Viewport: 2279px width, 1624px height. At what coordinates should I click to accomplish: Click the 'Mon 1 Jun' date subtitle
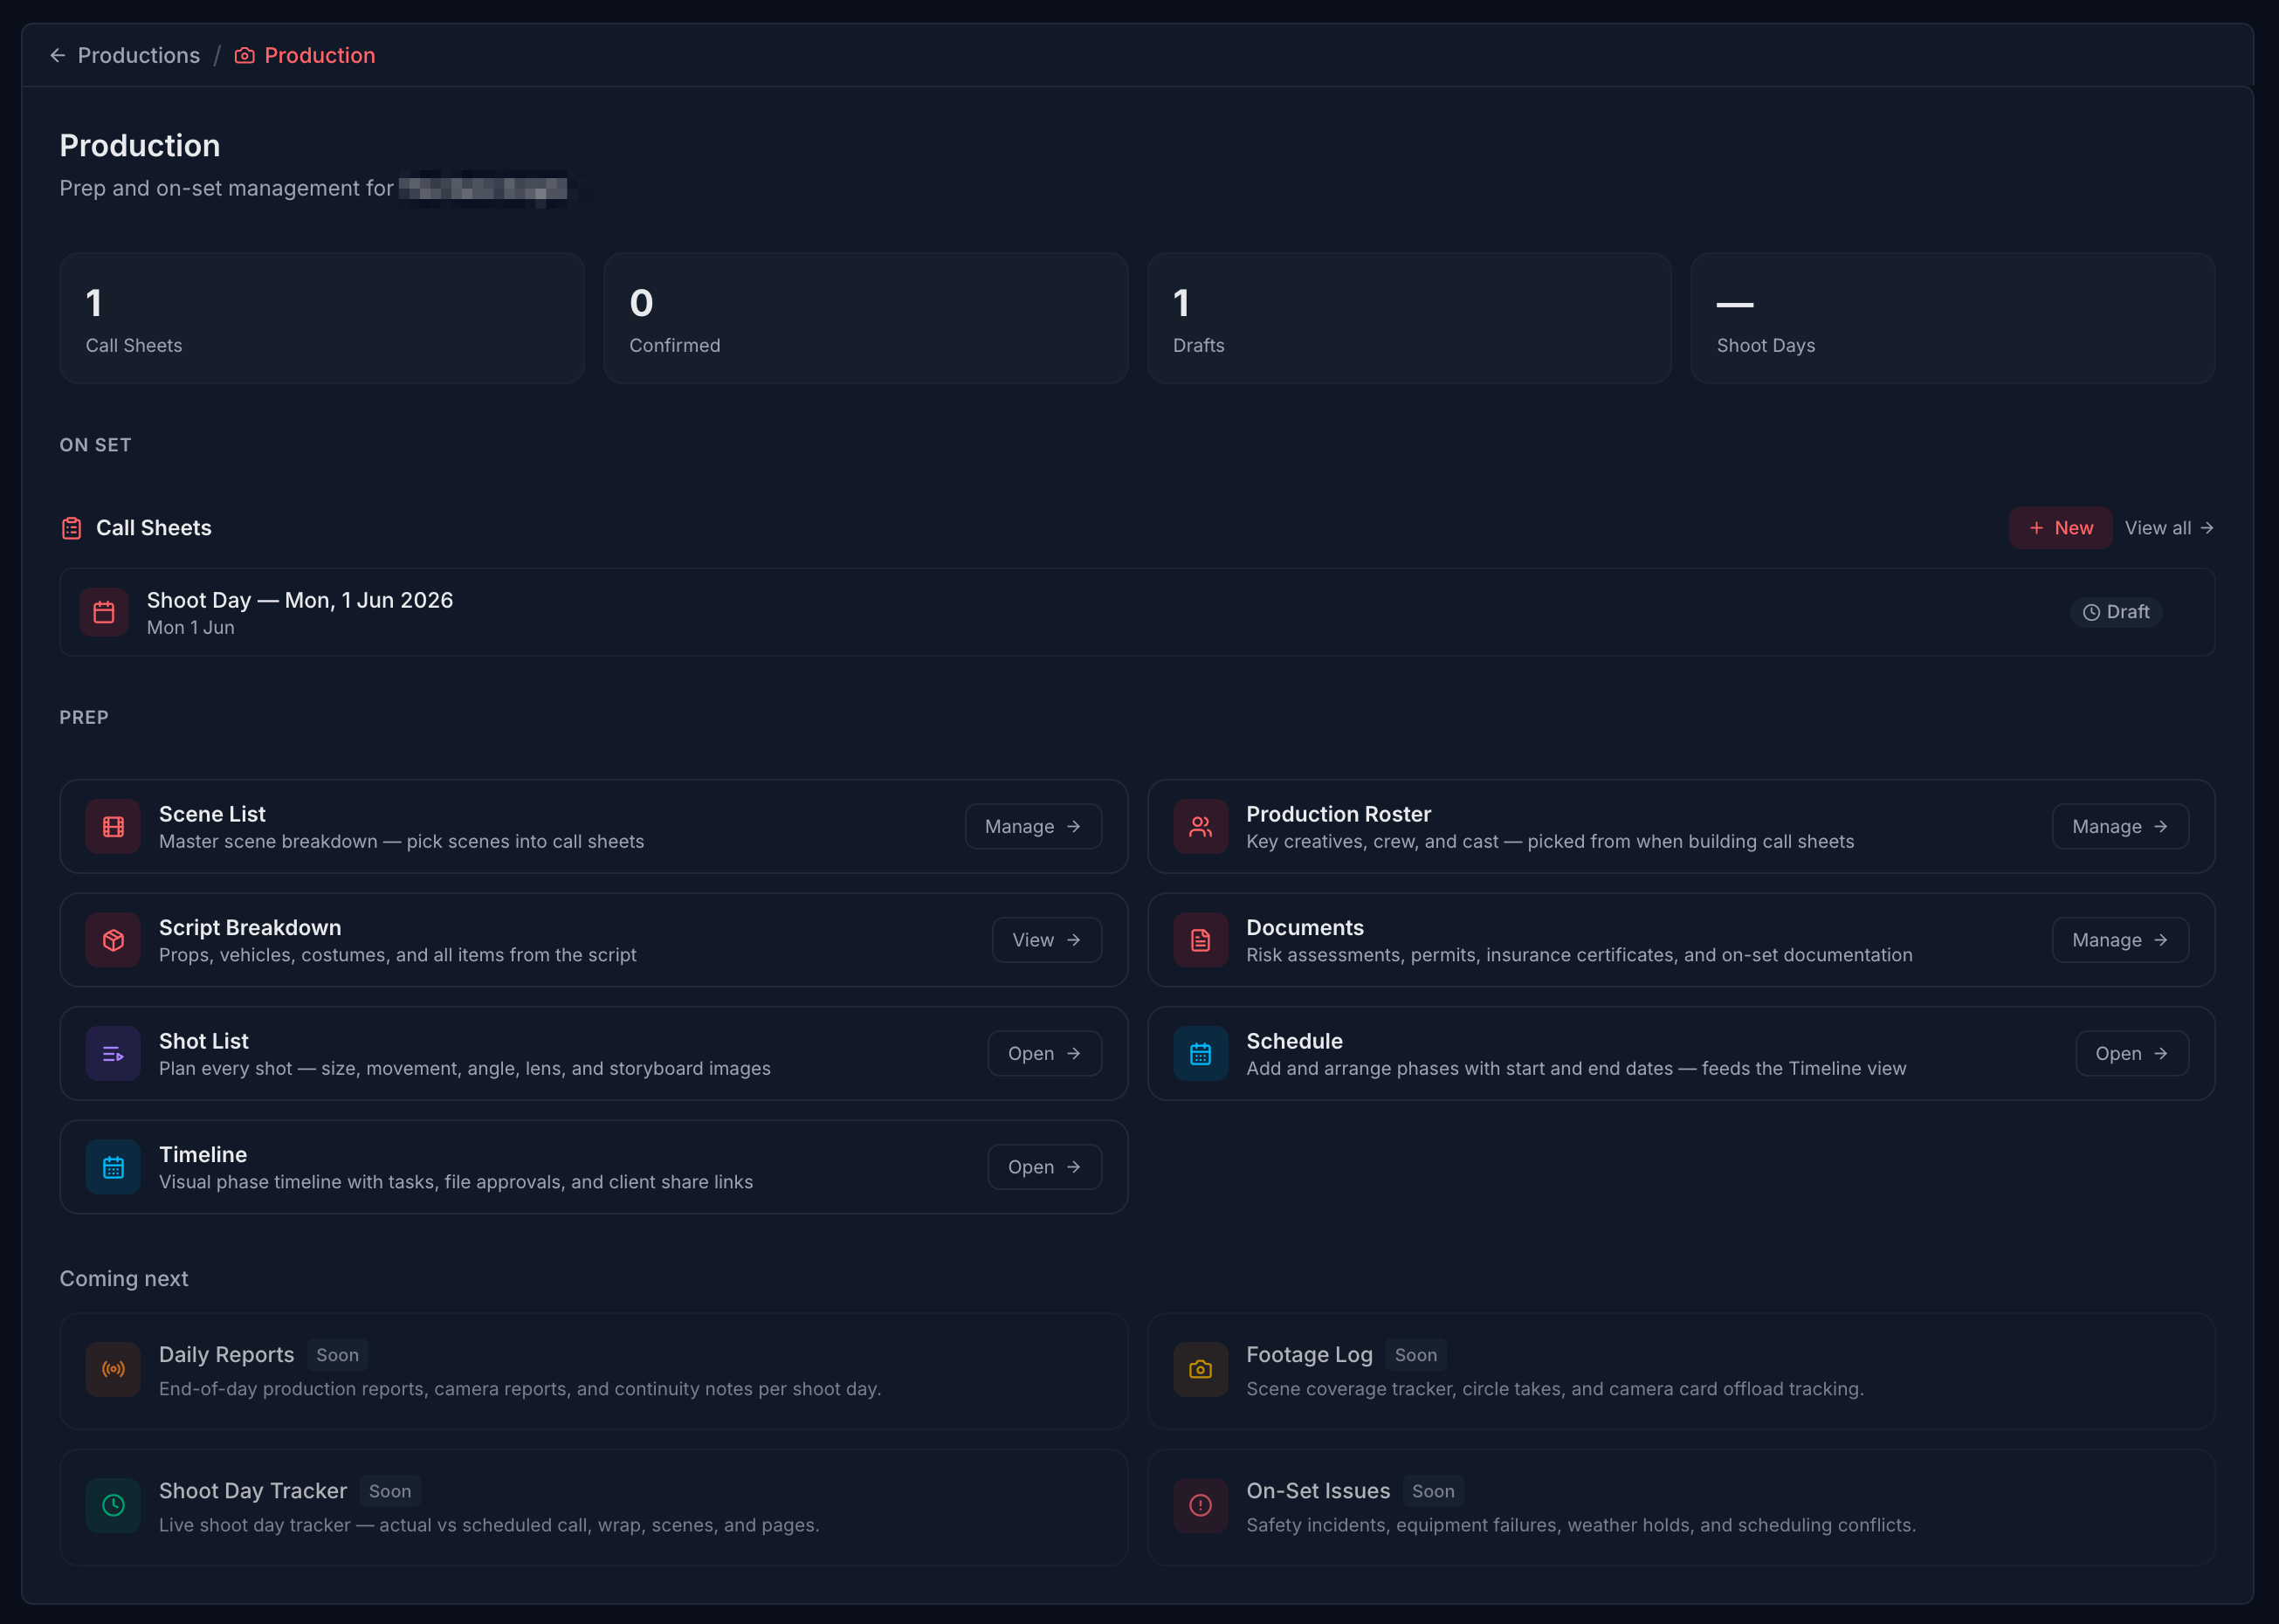coord(190,628)
